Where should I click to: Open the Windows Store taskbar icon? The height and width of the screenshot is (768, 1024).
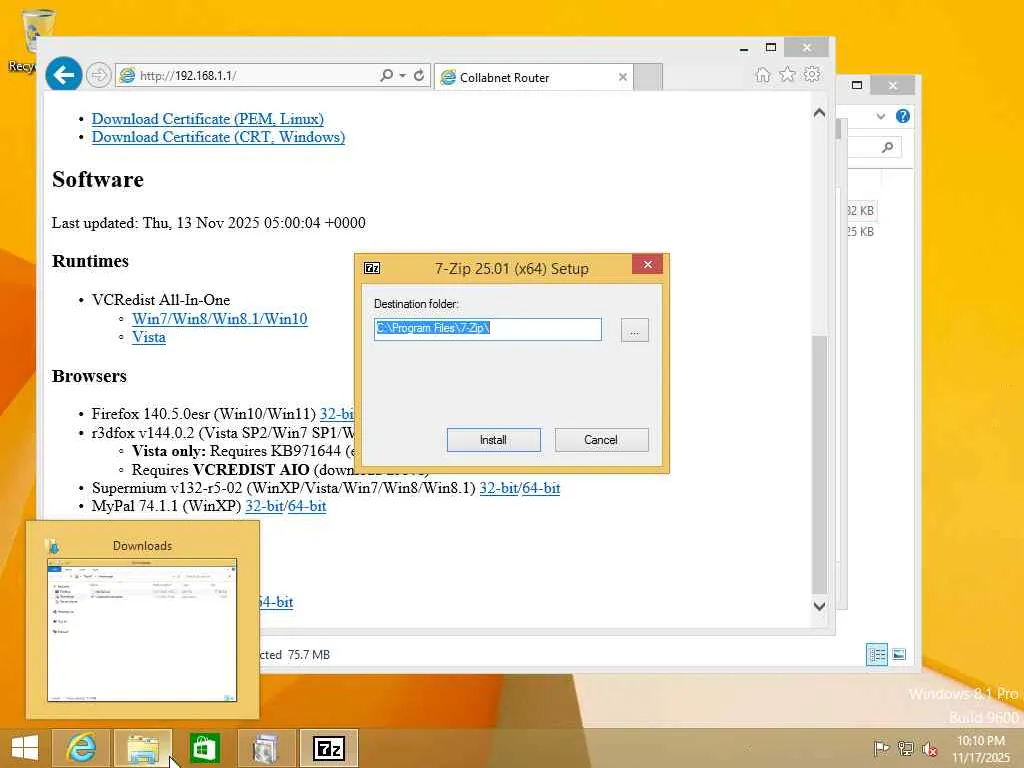click(x=204, y=748)
